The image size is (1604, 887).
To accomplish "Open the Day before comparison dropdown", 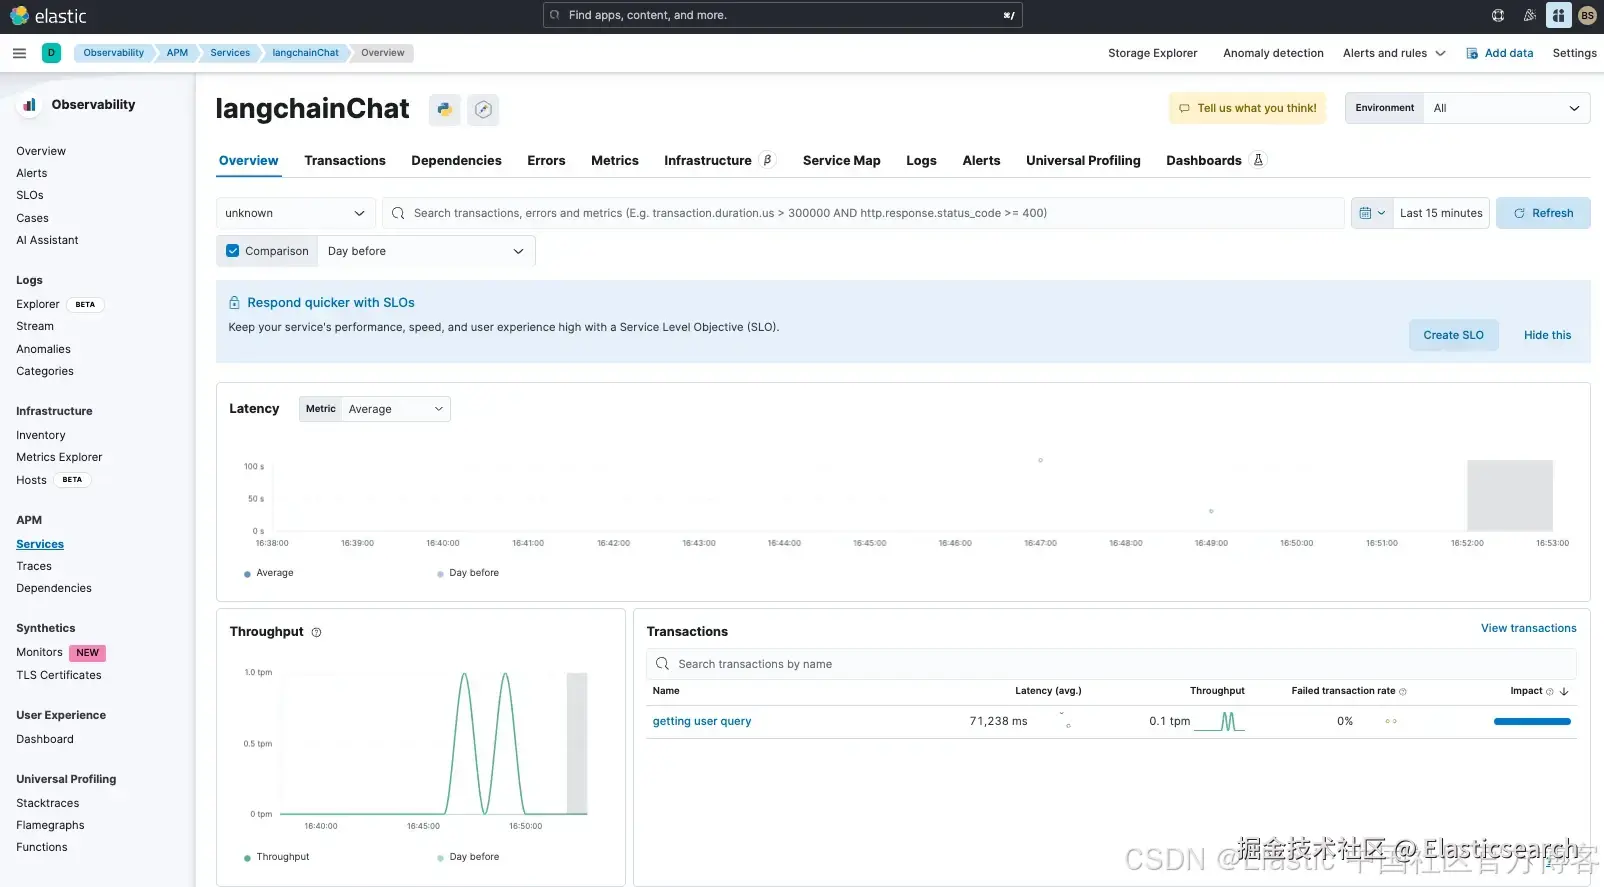I will (x=425, y=251).
